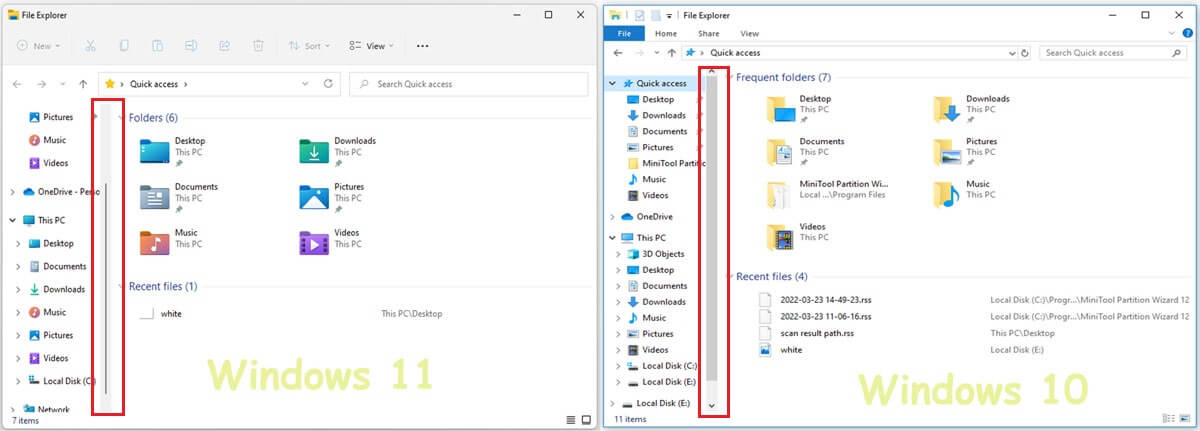The height and width of the screenshot is (431, 1200).
Task: Open the Downloads folder in Windows 11 Folders section
Action: tap(337, 151)
